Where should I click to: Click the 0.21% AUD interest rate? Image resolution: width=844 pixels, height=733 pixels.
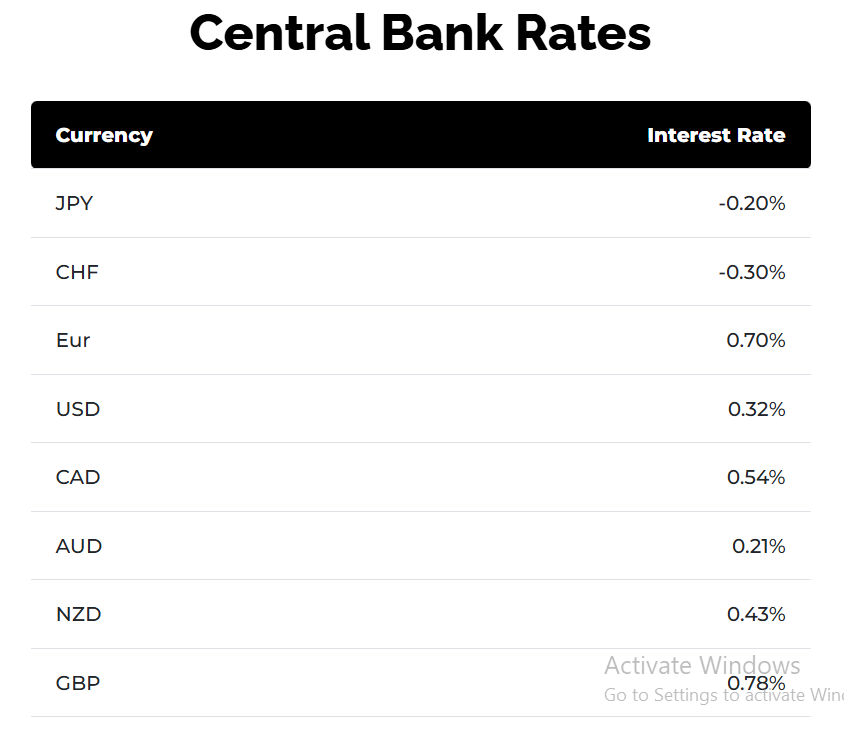[x=758, y=546]
